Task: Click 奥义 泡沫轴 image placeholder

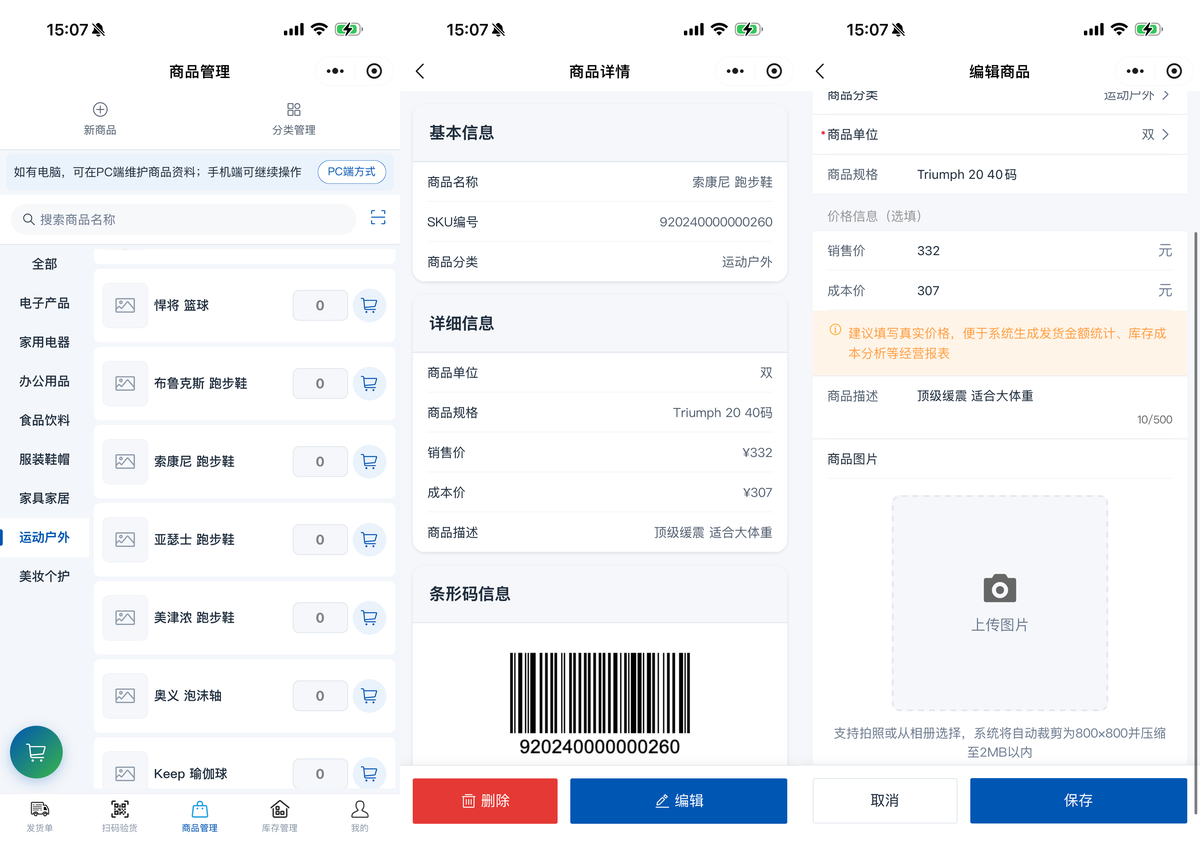Action: tap(125, 696)
